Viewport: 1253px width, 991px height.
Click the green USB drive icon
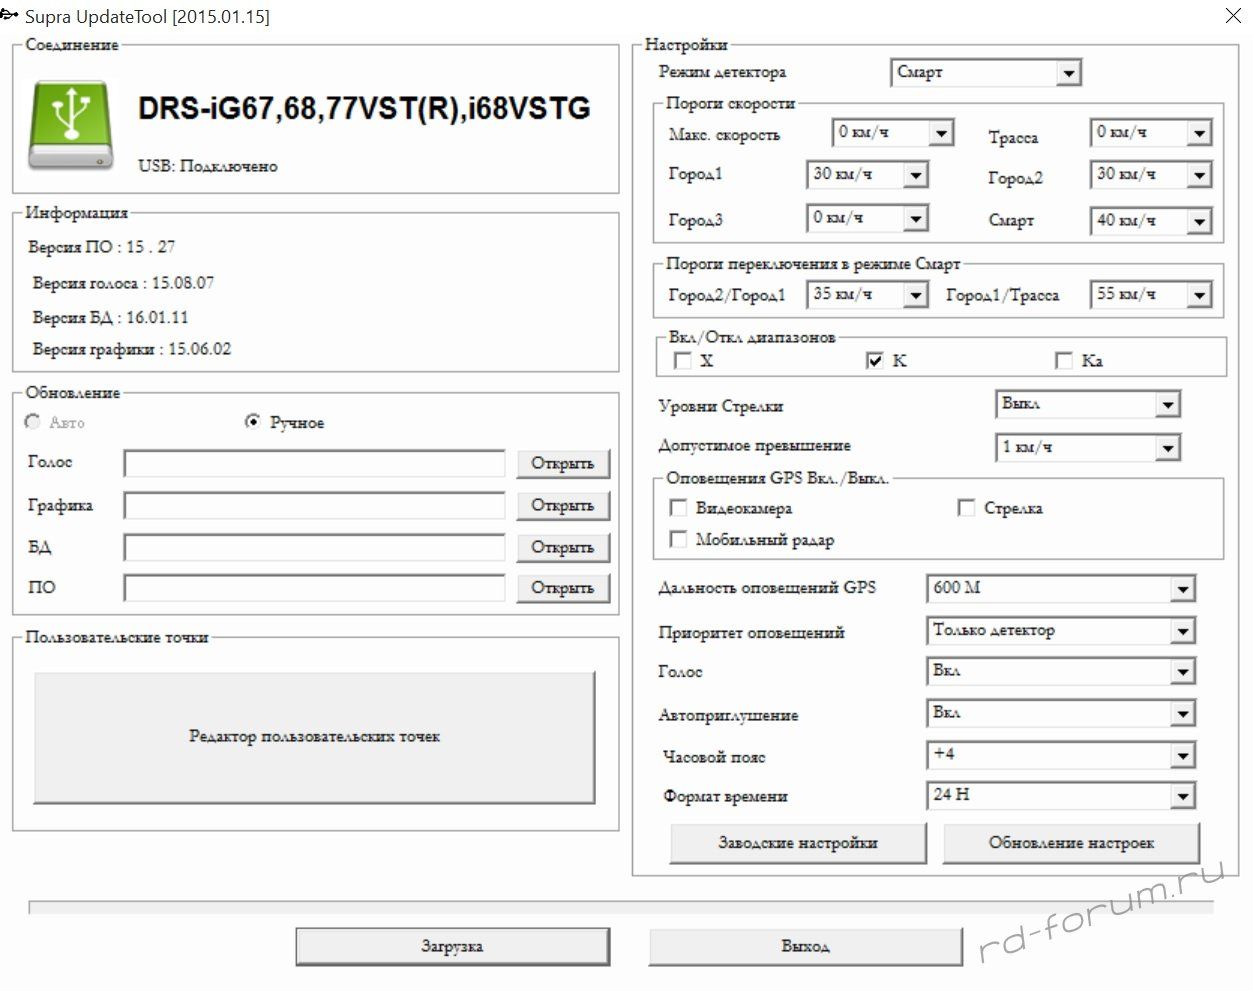pyautogui.click(x=71, y=124)
